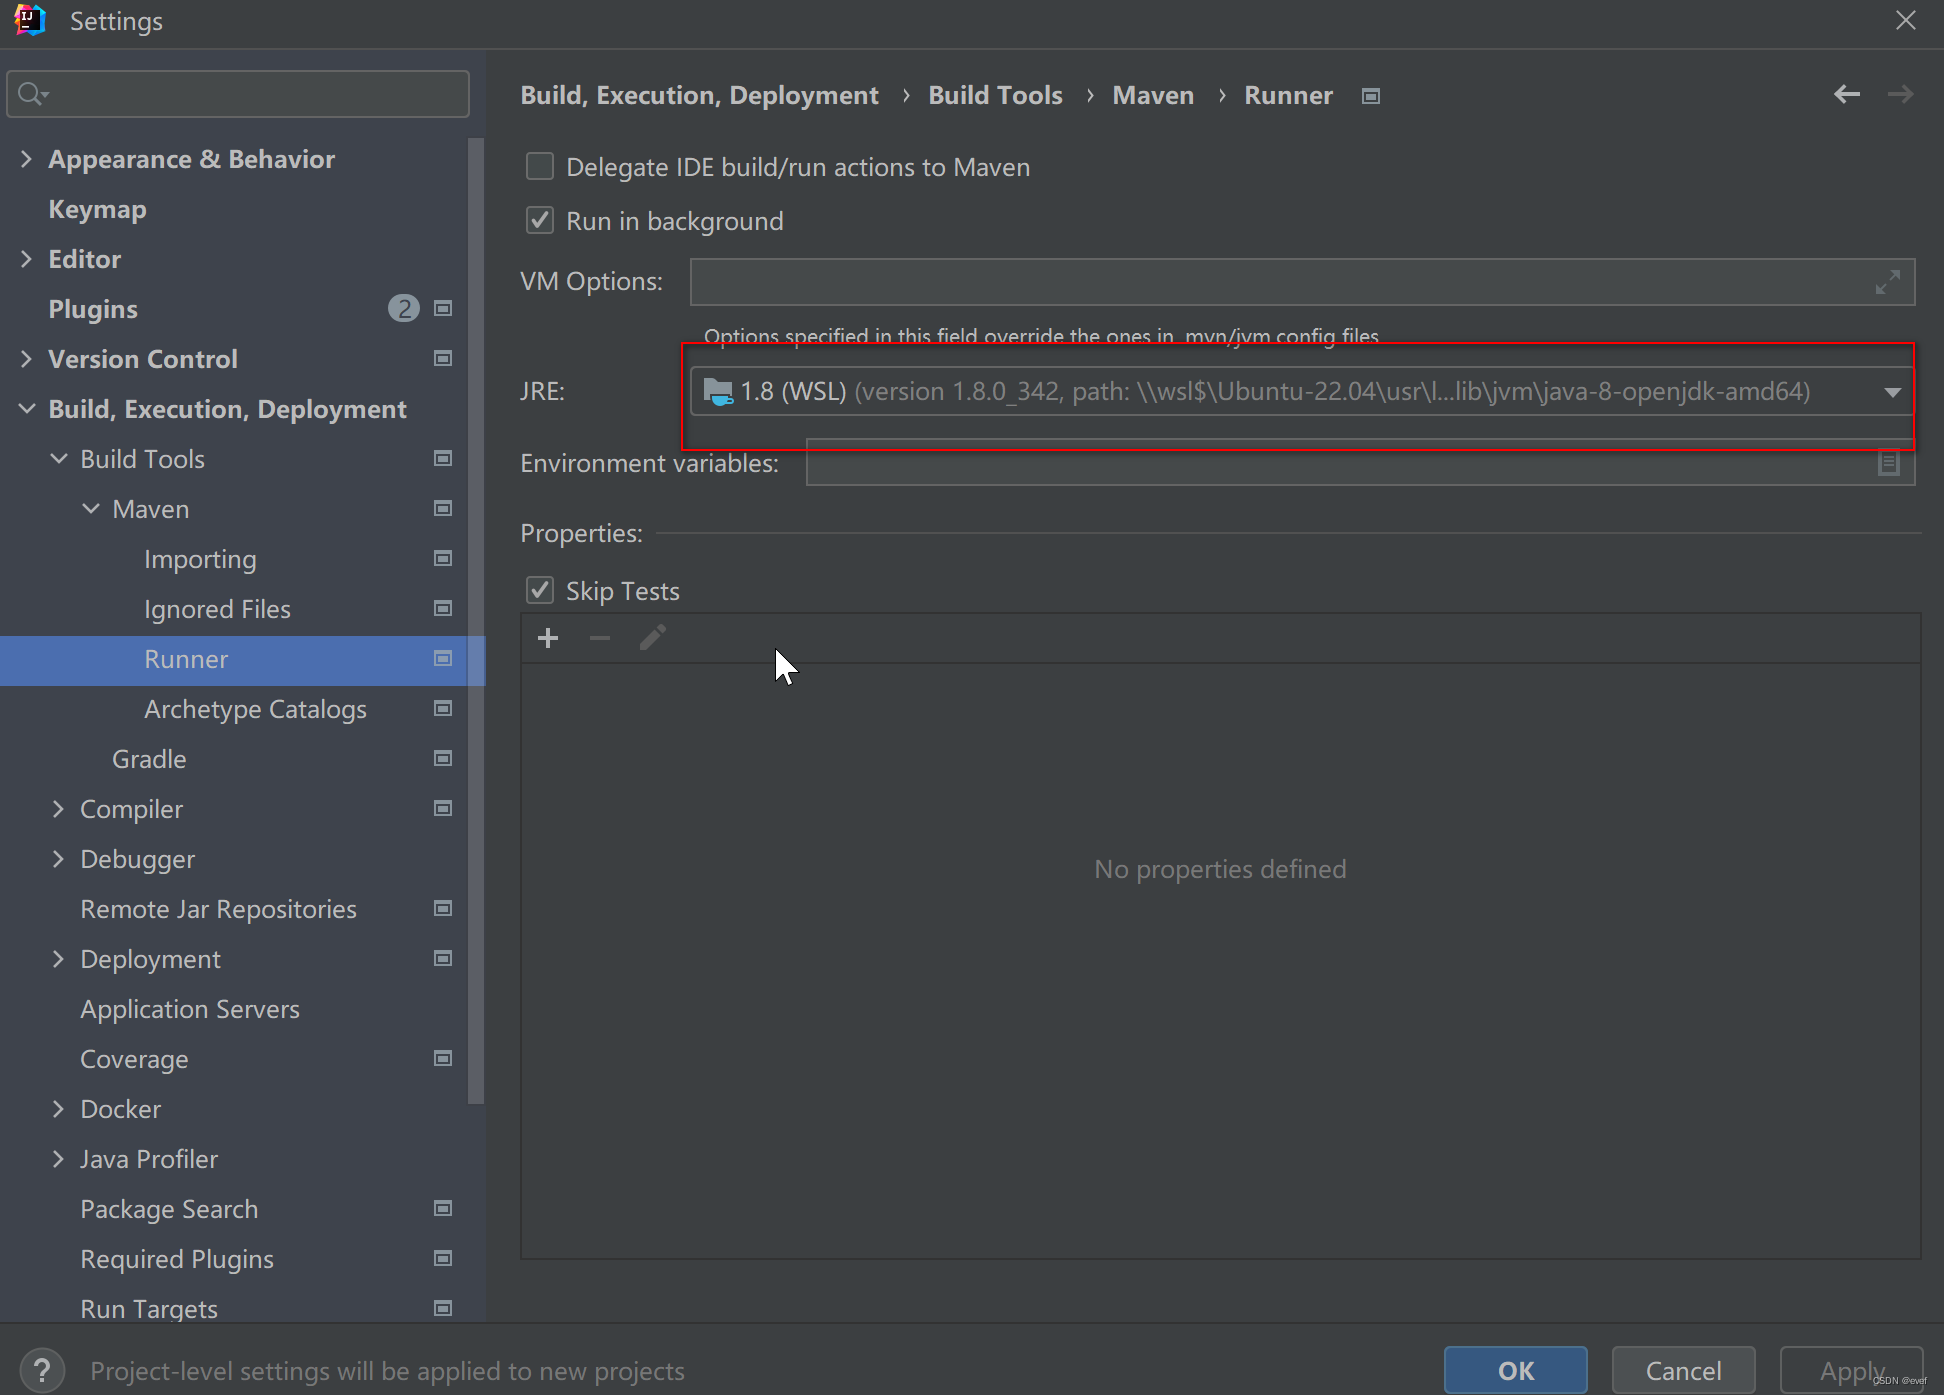Select Keymap in settings tree
Screen dimensions: 1944x1395
(97, 209)
